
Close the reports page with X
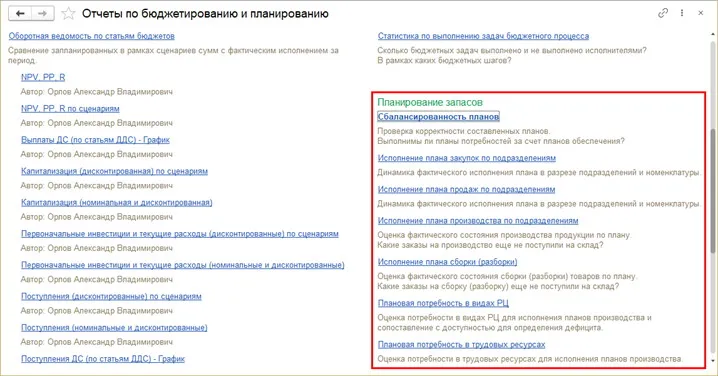(701, 13)
